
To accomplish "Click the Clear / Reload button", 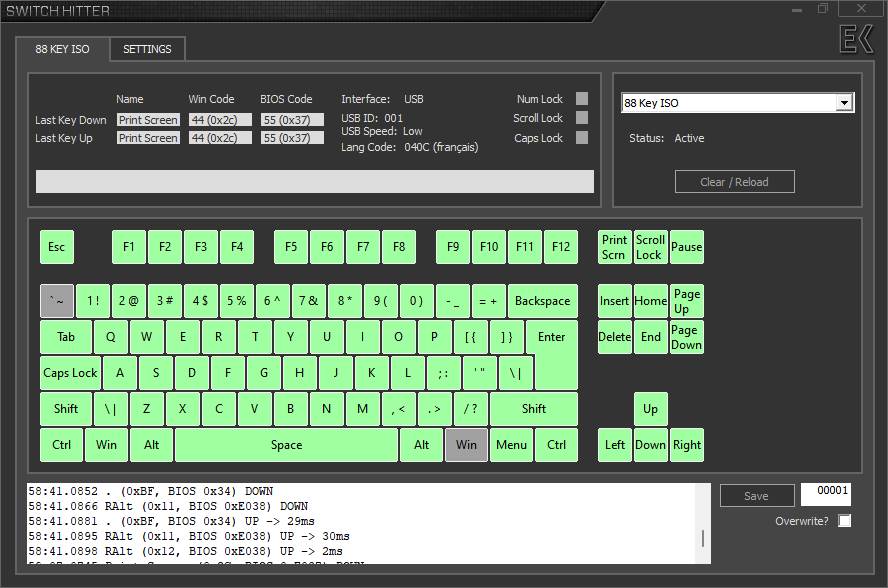I will pyautogui.click(x=735, y=182).
